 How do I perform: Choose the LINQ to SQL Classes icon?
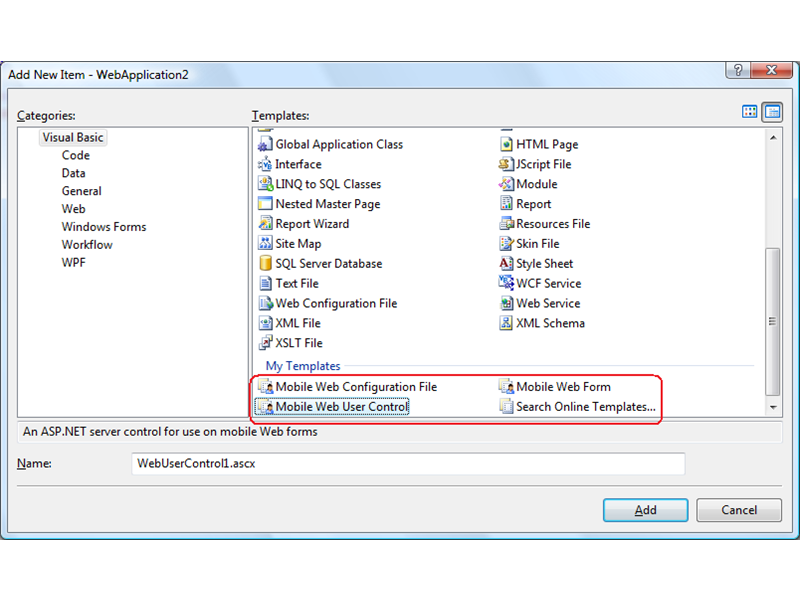tap(265, 184)
